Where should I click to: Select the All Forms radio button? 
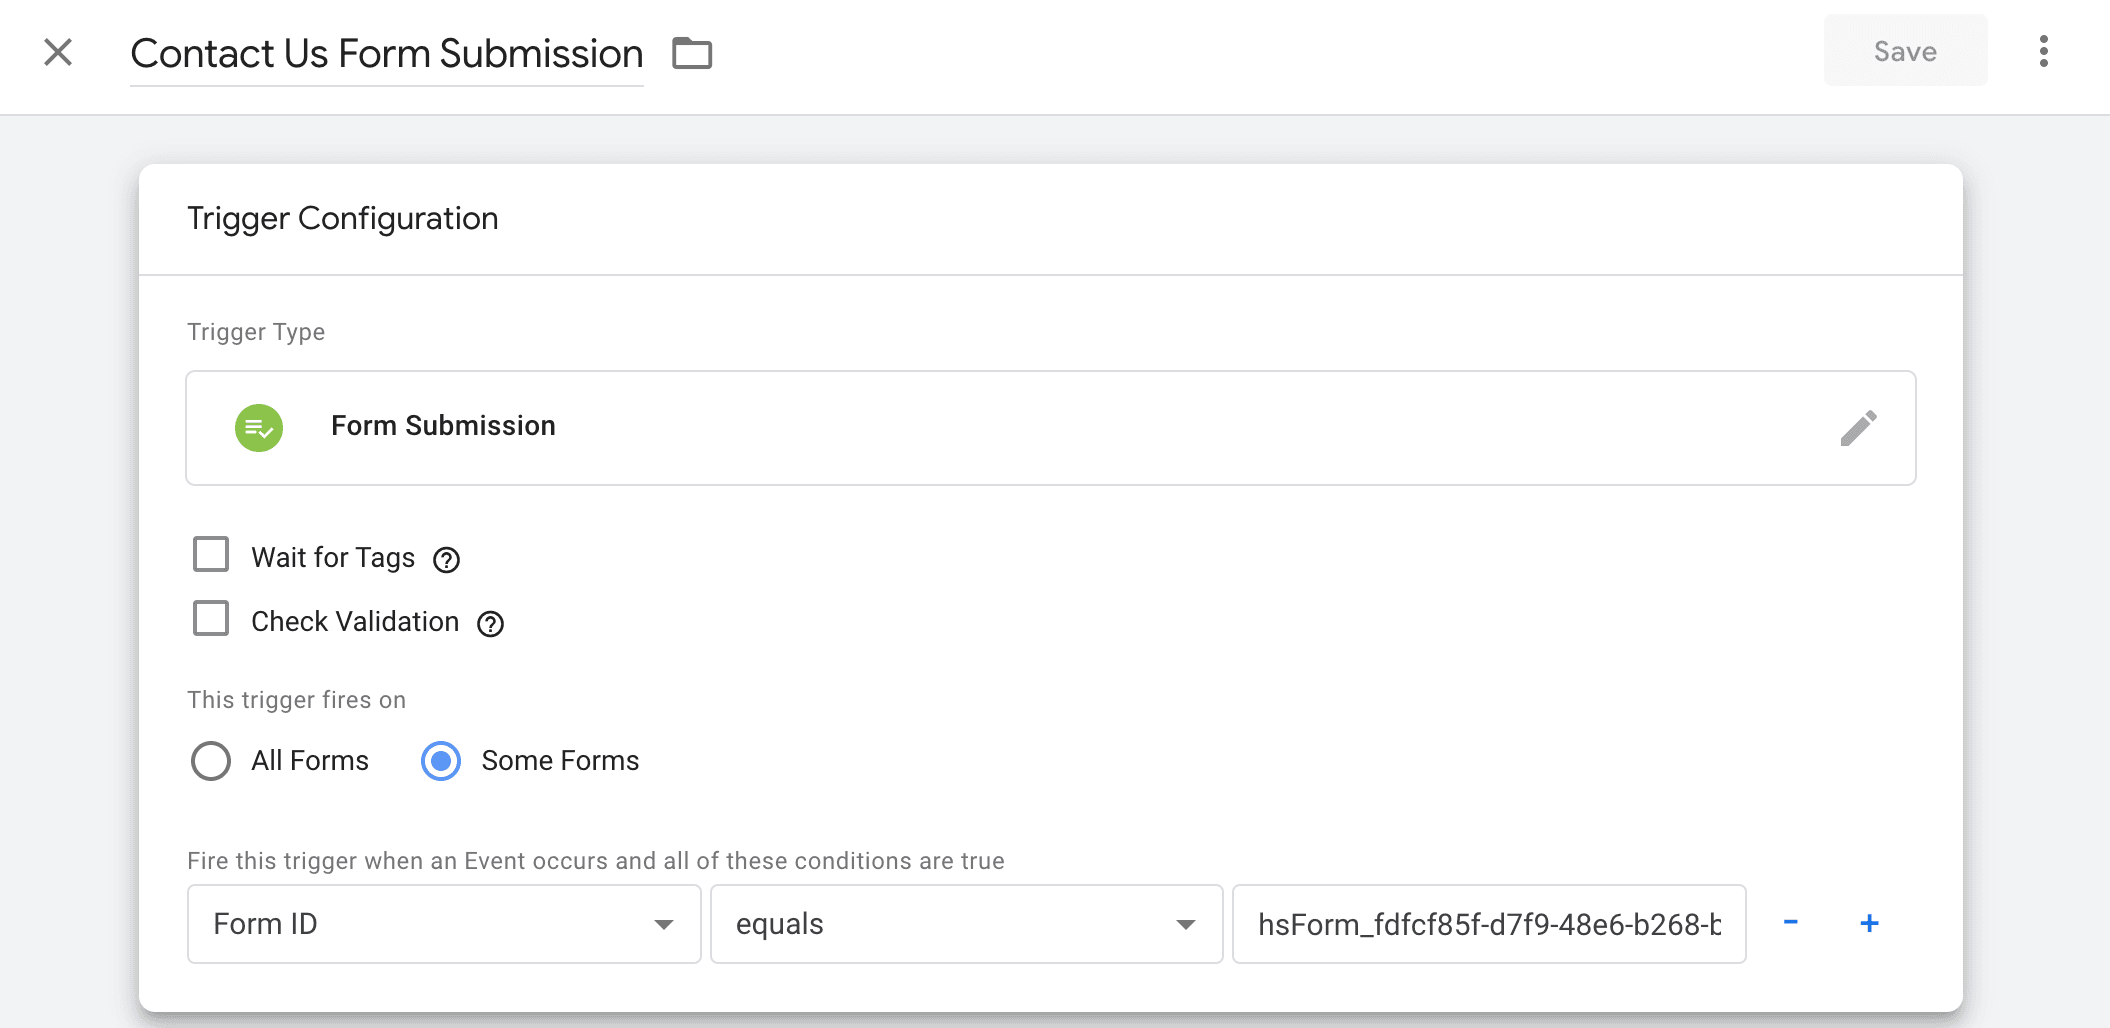click(211, 761)
